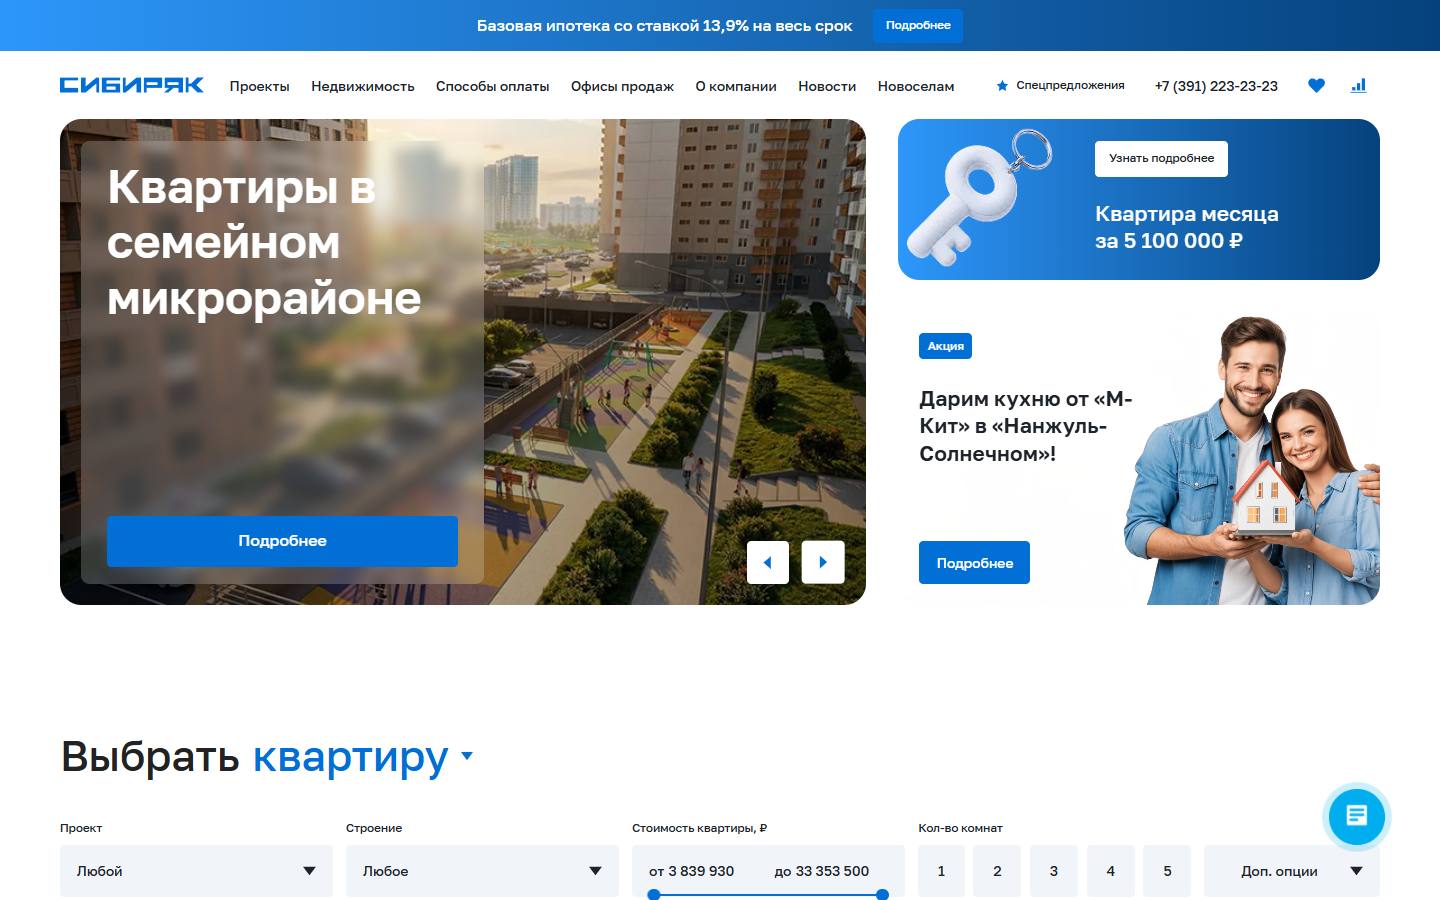Open the comparison bar chart icon
Screen dimensions: 1440x900
pos(1358,86)
